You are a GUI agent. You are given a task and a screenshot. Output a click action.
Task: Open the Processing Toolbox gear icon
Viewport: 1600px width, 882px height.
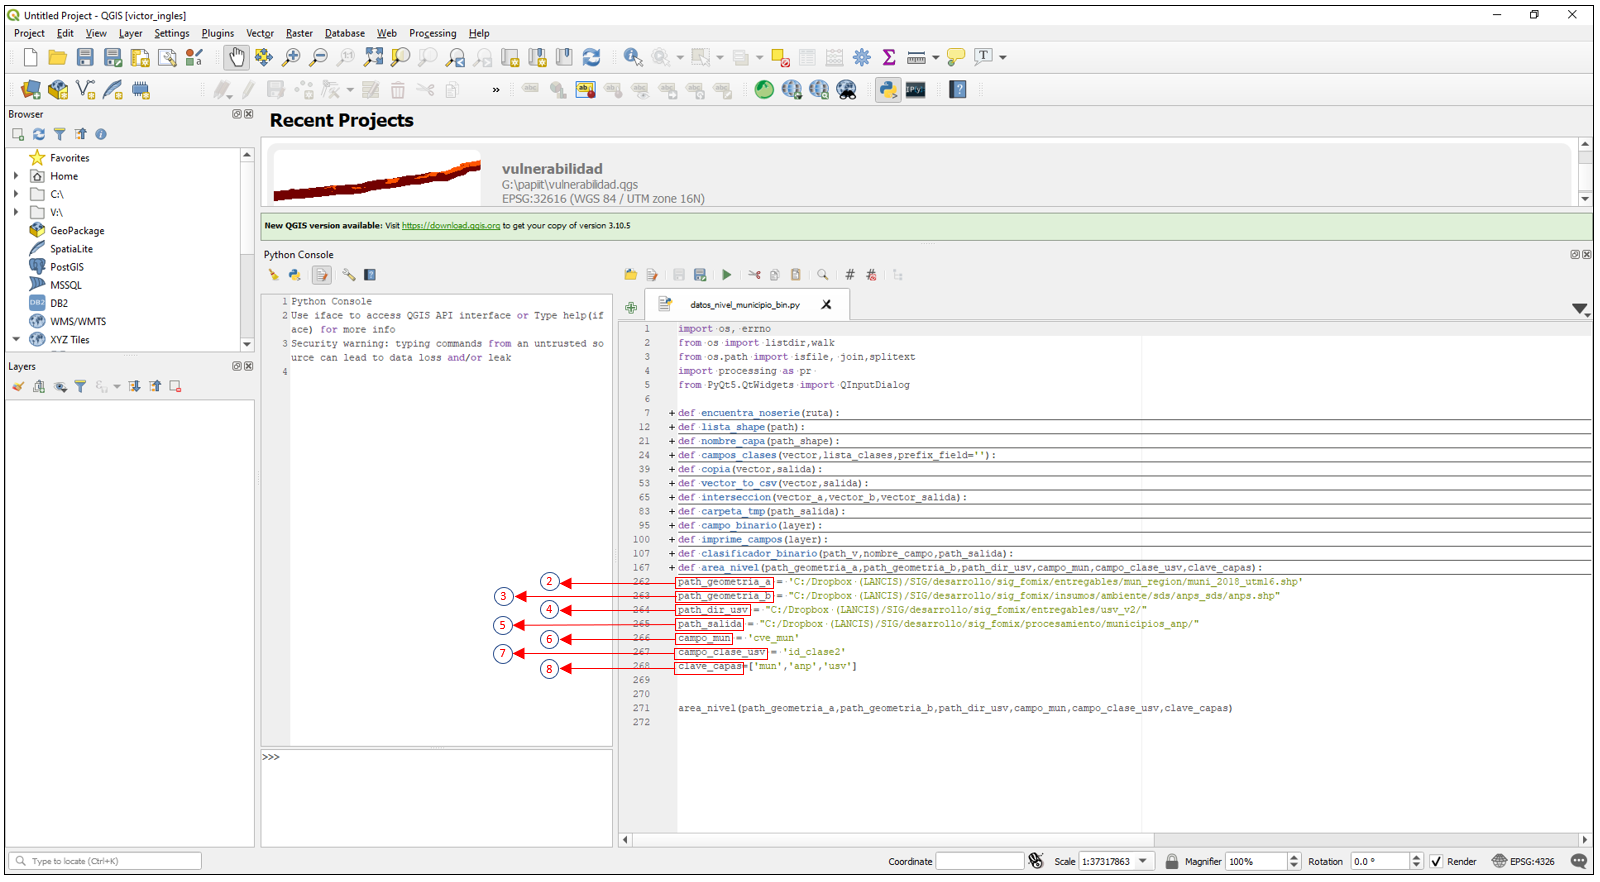pyautogui.click(x=861, y=57)
